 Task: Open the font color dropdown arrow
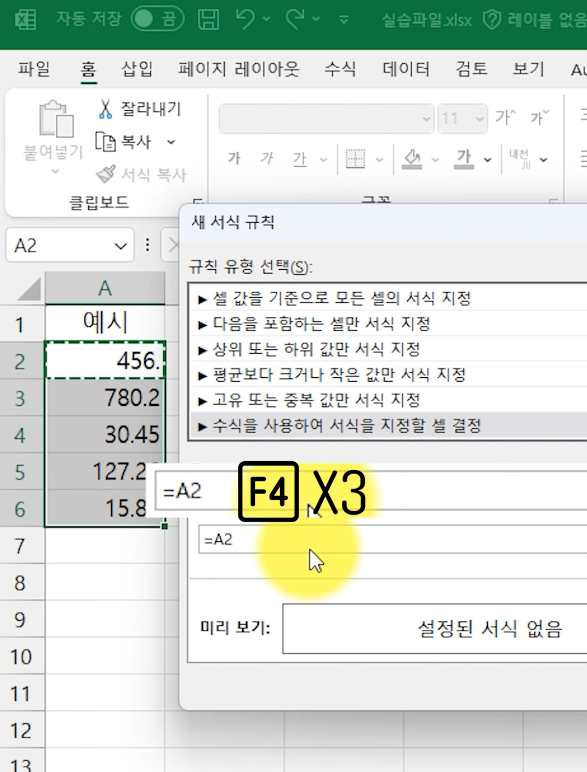[488, 160]
